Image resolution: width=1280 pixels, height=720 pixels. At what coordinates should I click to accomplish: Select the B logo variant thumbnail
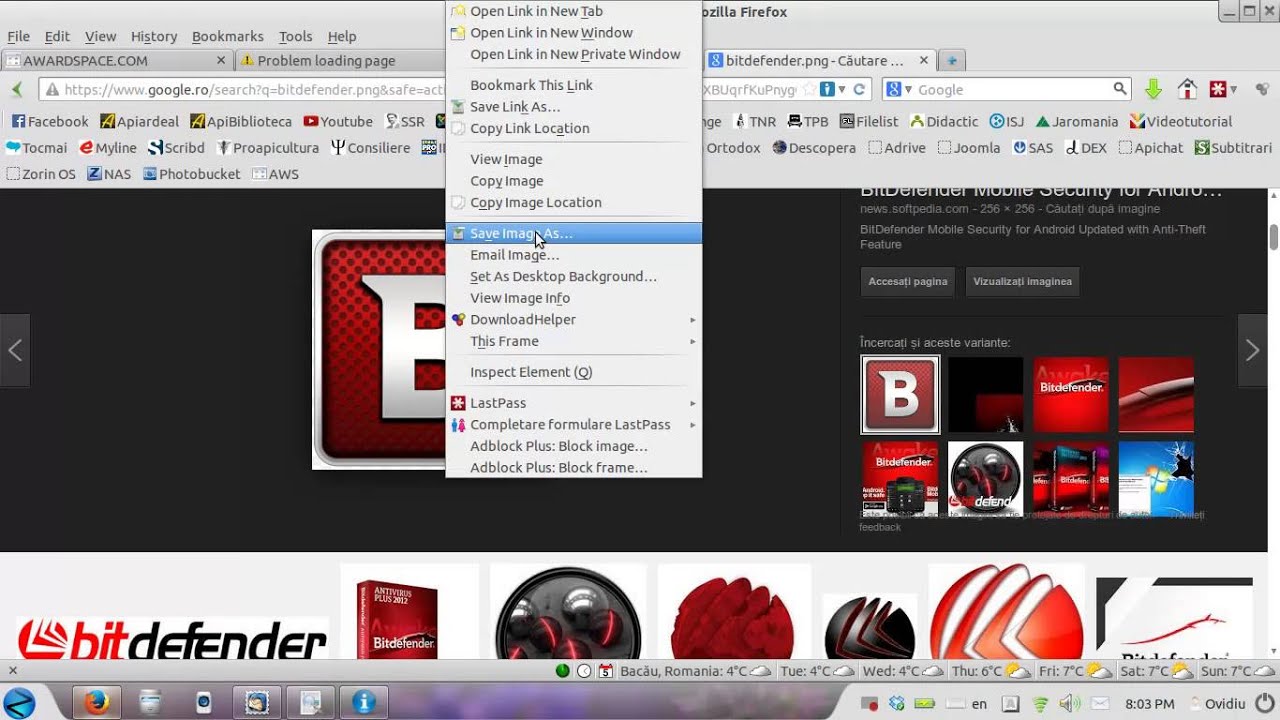[x=900, y=394]
